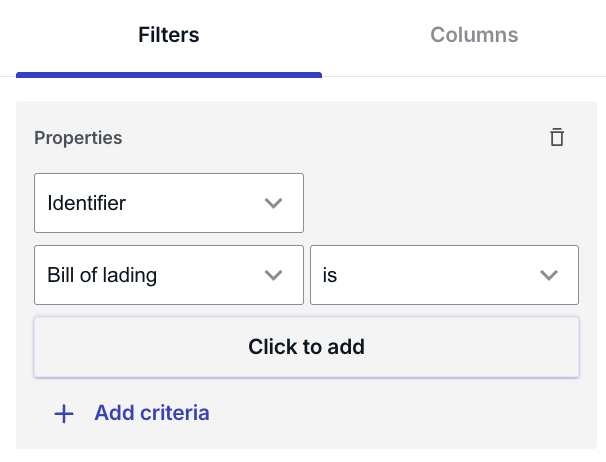The image size is (606, 462).
Task: Click the 'Bill of lading' selected value
Action: (x=102, y=275)
